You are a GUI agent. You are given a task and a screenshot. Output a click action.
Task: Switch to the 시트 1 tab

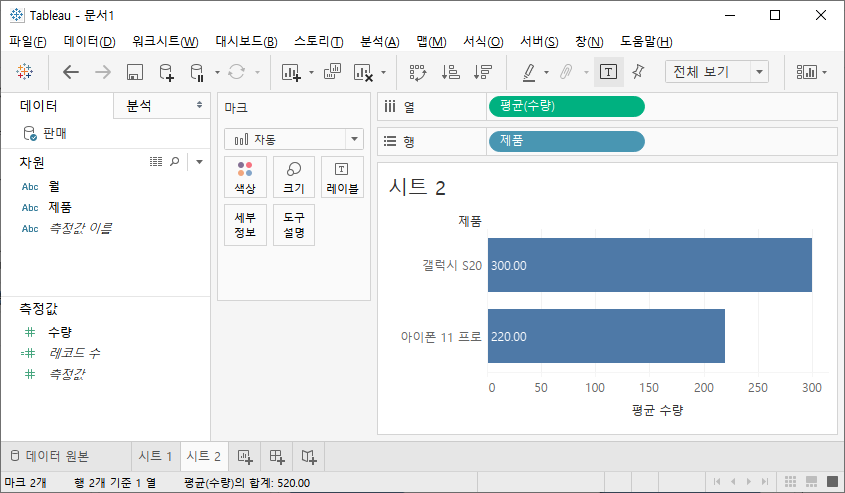click(155, 456)
